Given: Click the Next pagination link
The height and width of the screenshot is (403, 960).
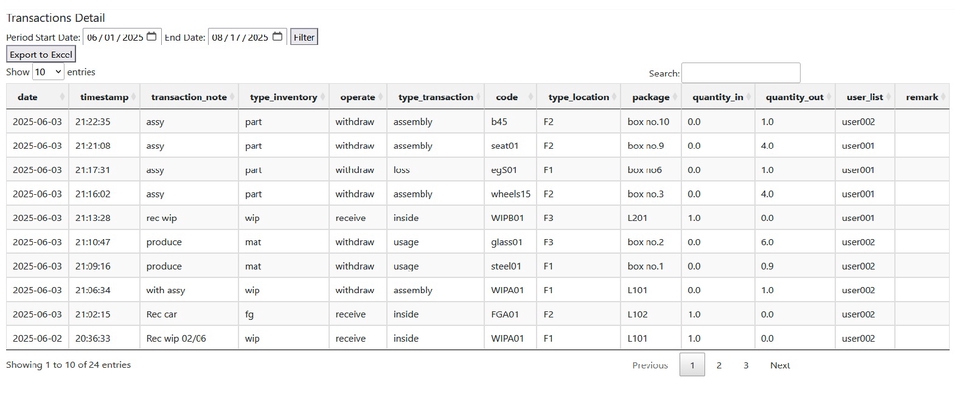Looking at the screenshot, I should click(780, 365).
